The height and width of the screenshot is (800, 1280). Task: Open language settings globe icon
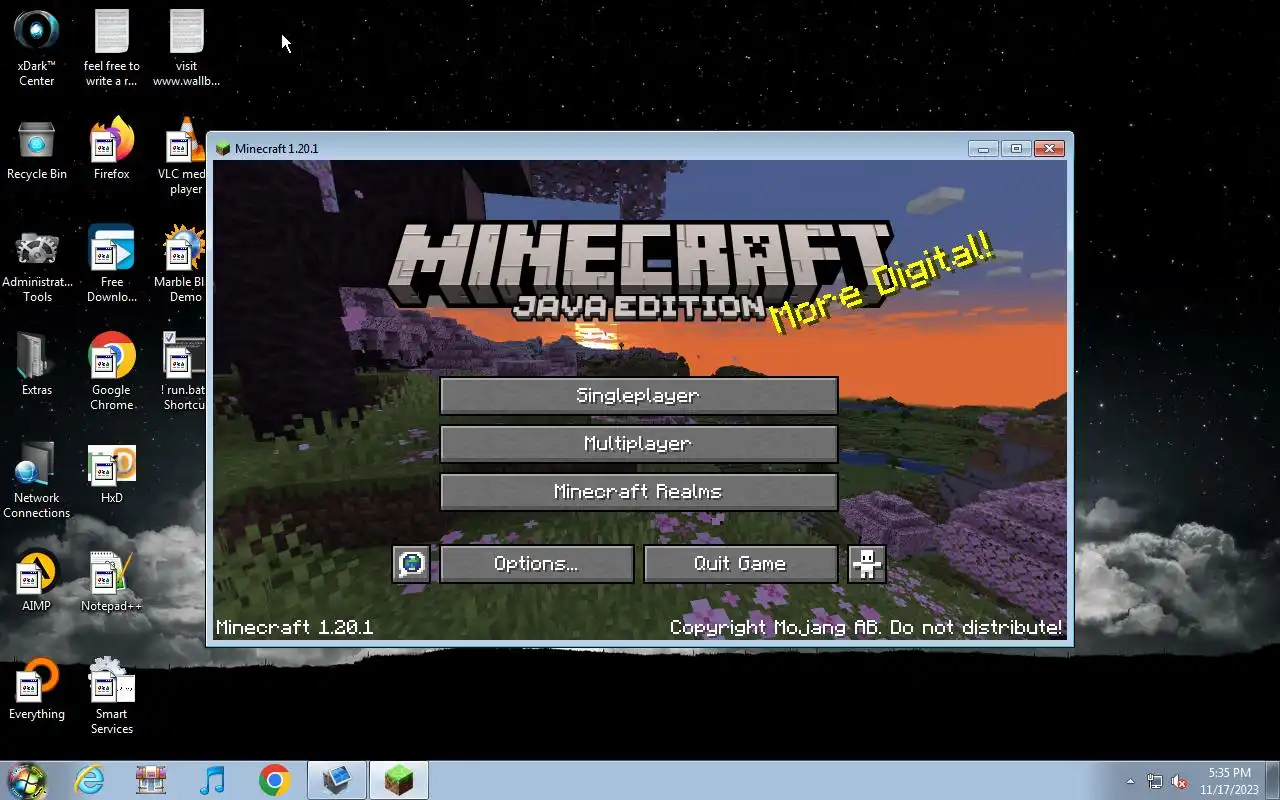pyautogui.click(x=411, y=564)
